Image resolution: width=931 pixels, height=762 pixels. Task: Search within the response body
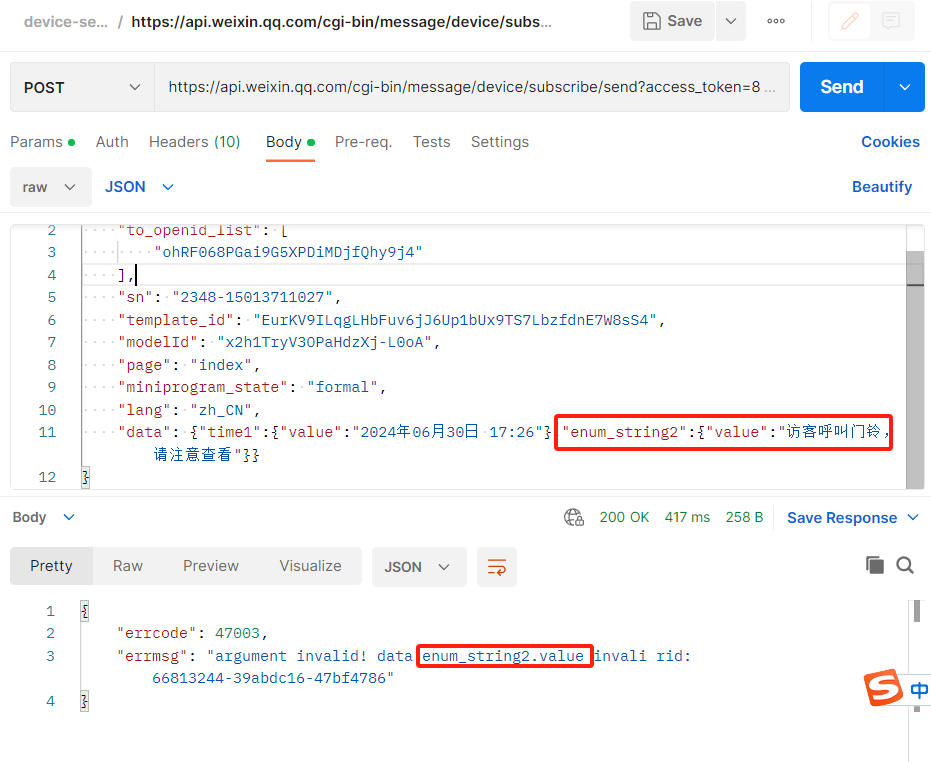(905, 565)
